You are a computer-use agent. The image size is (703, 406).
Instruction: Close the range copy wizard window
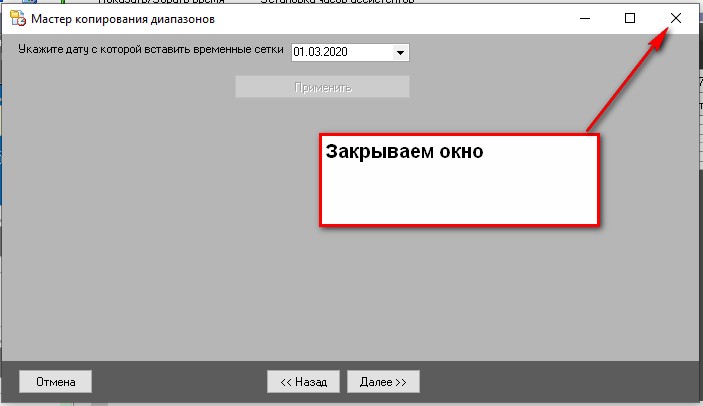676,18
